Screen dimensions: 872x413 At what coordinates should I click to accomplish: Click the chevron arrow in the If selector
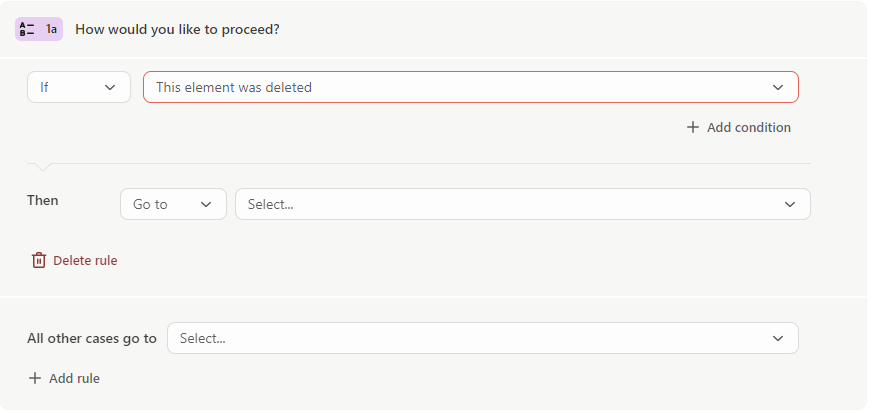pyautogui.click(x=110, y=87)
